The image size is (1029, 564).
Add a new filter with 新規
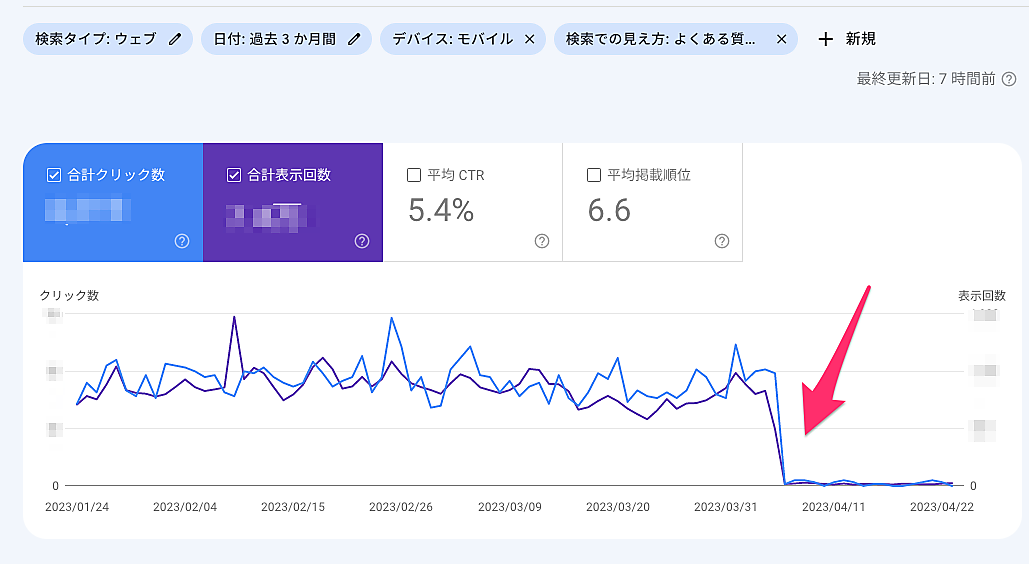click(847, 39)
